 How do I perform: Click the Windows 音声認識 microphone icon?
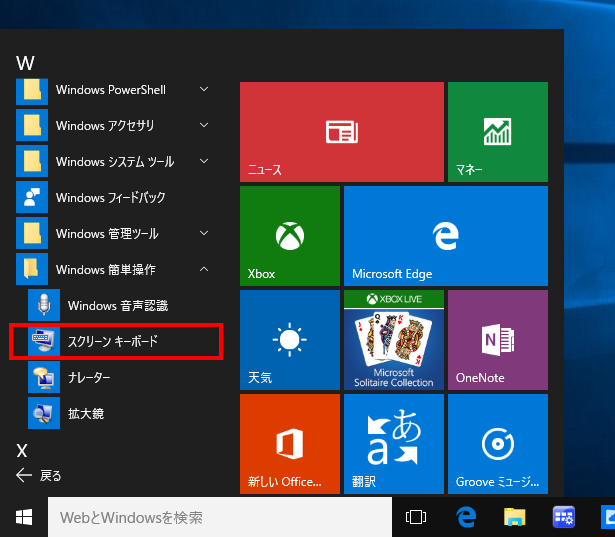(44, 305)
